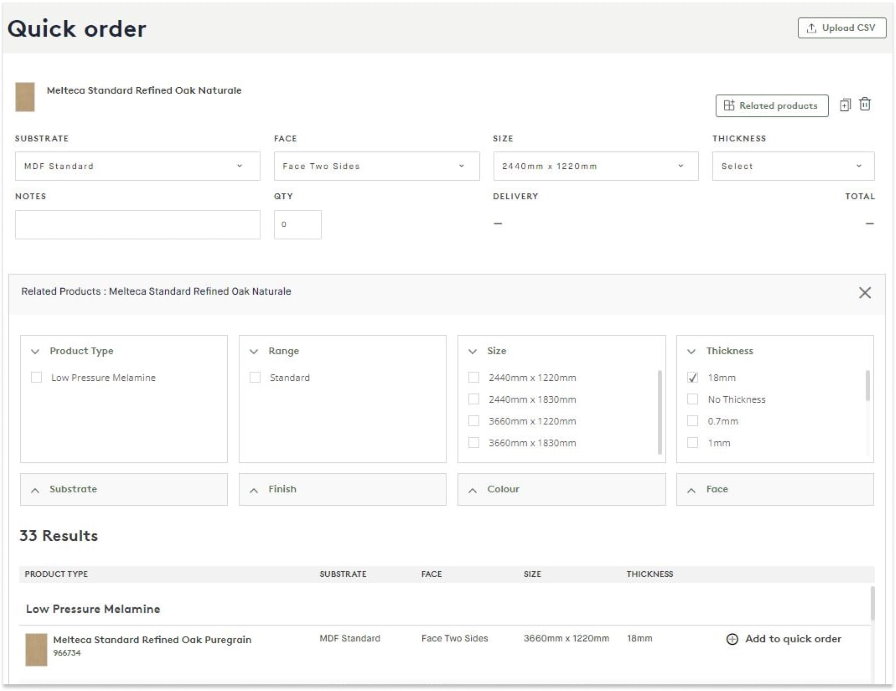Enable the 2440mm x 1830mm size filter
The height and width of the screenshot is (691, 896).
coord(474,400)
